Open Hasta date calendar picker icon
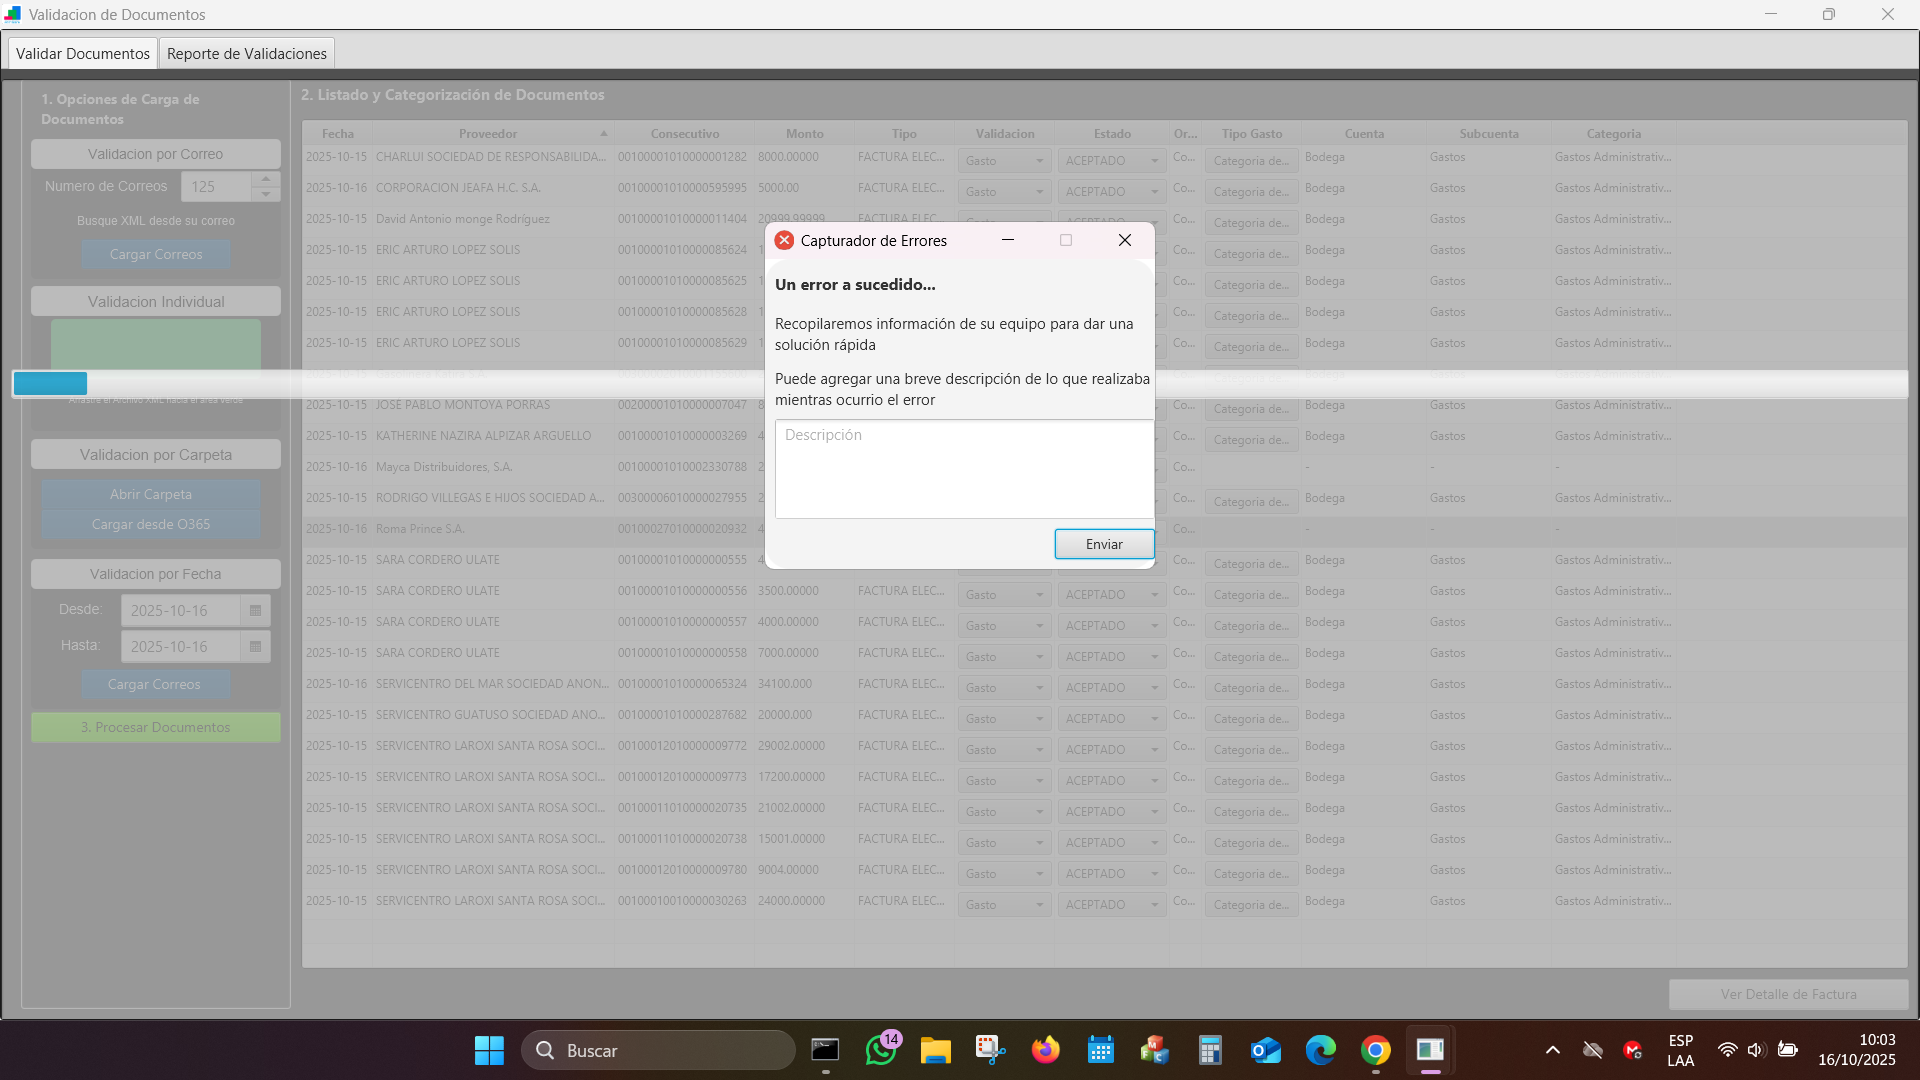 [x=255, y=646]
